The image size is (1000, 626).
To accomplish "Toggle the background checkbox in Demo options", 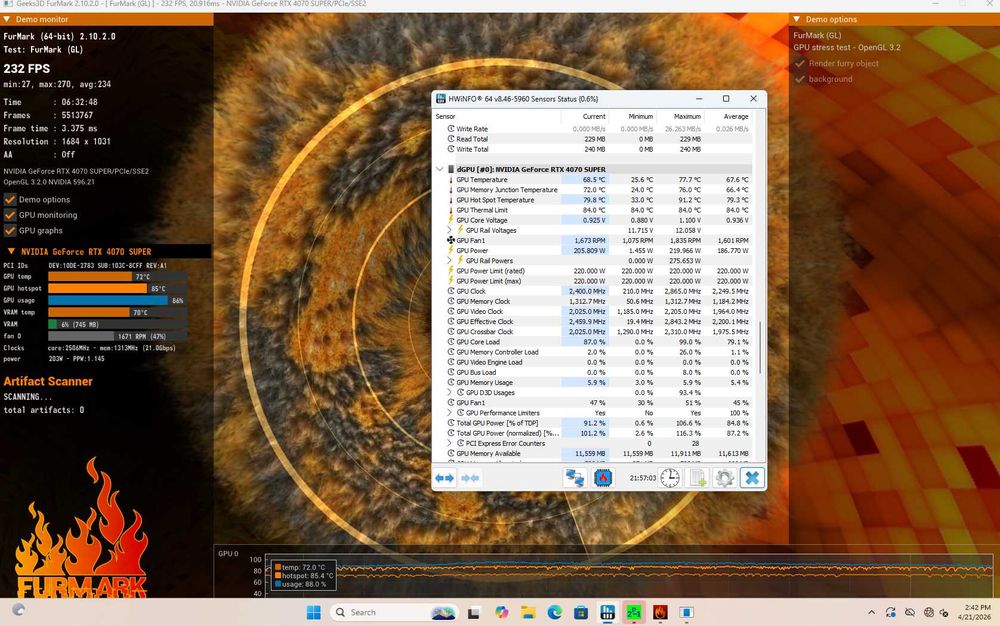I will (x=800, y=79).
